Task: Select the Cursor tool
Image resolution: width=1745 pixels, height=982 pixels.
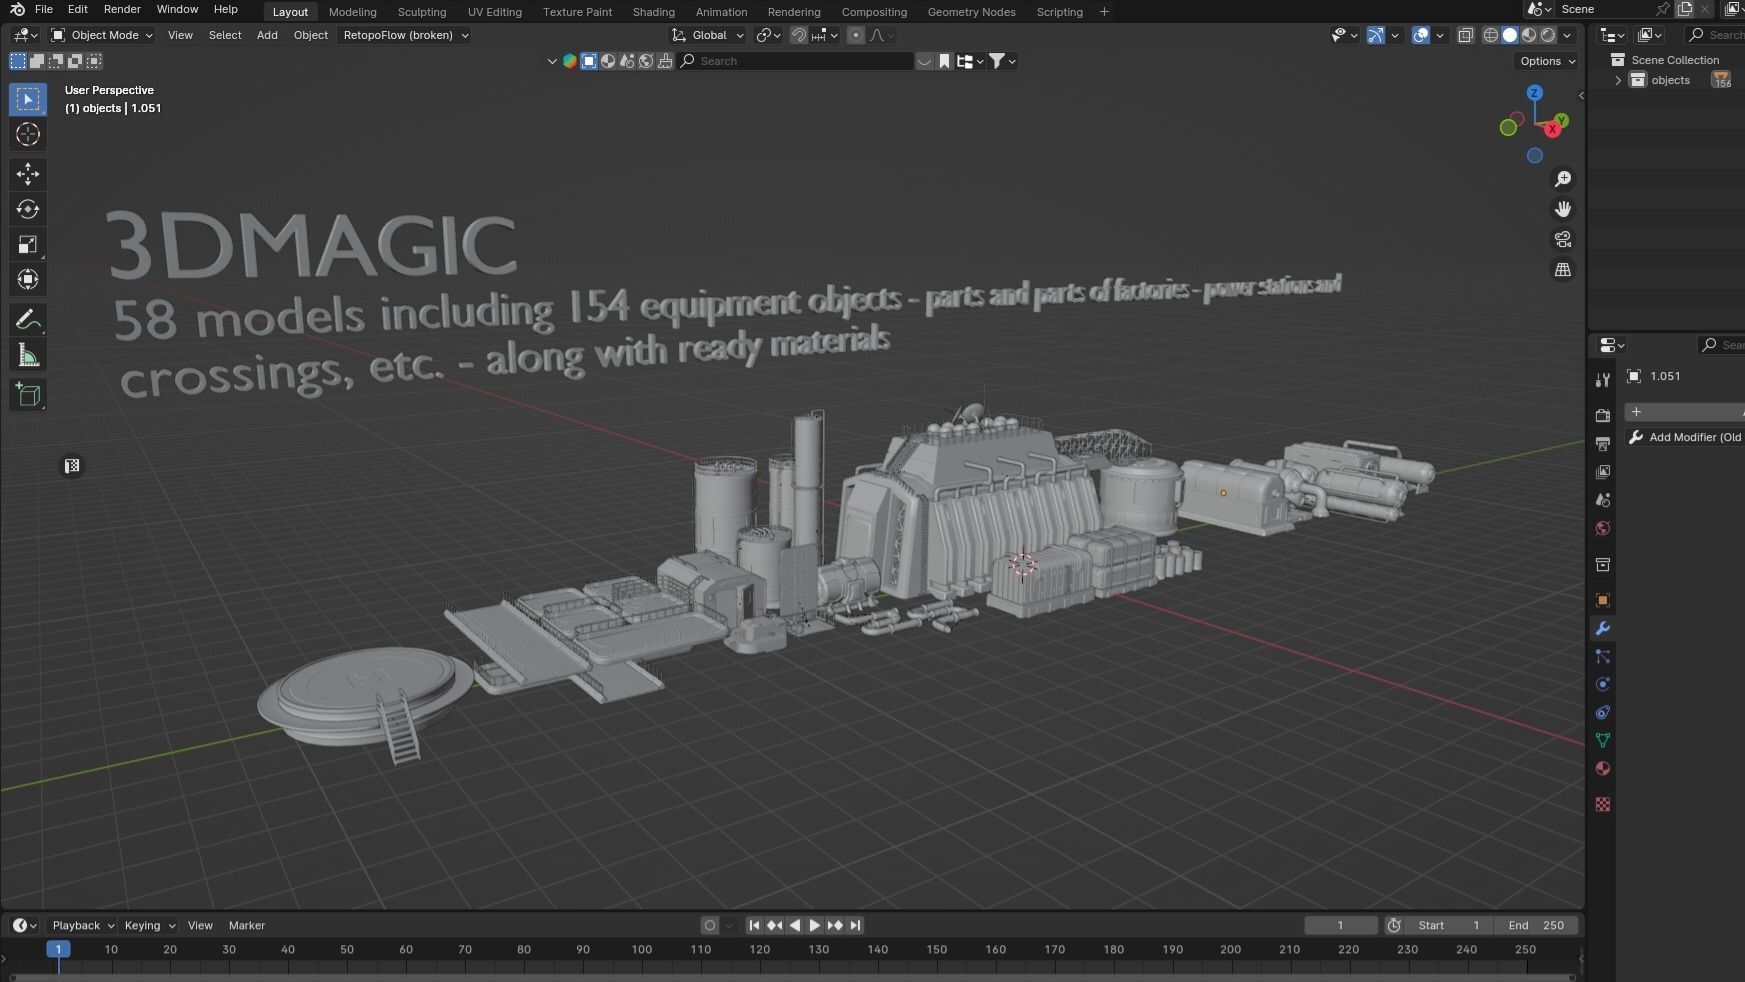Action: click(x=28, y=135)
